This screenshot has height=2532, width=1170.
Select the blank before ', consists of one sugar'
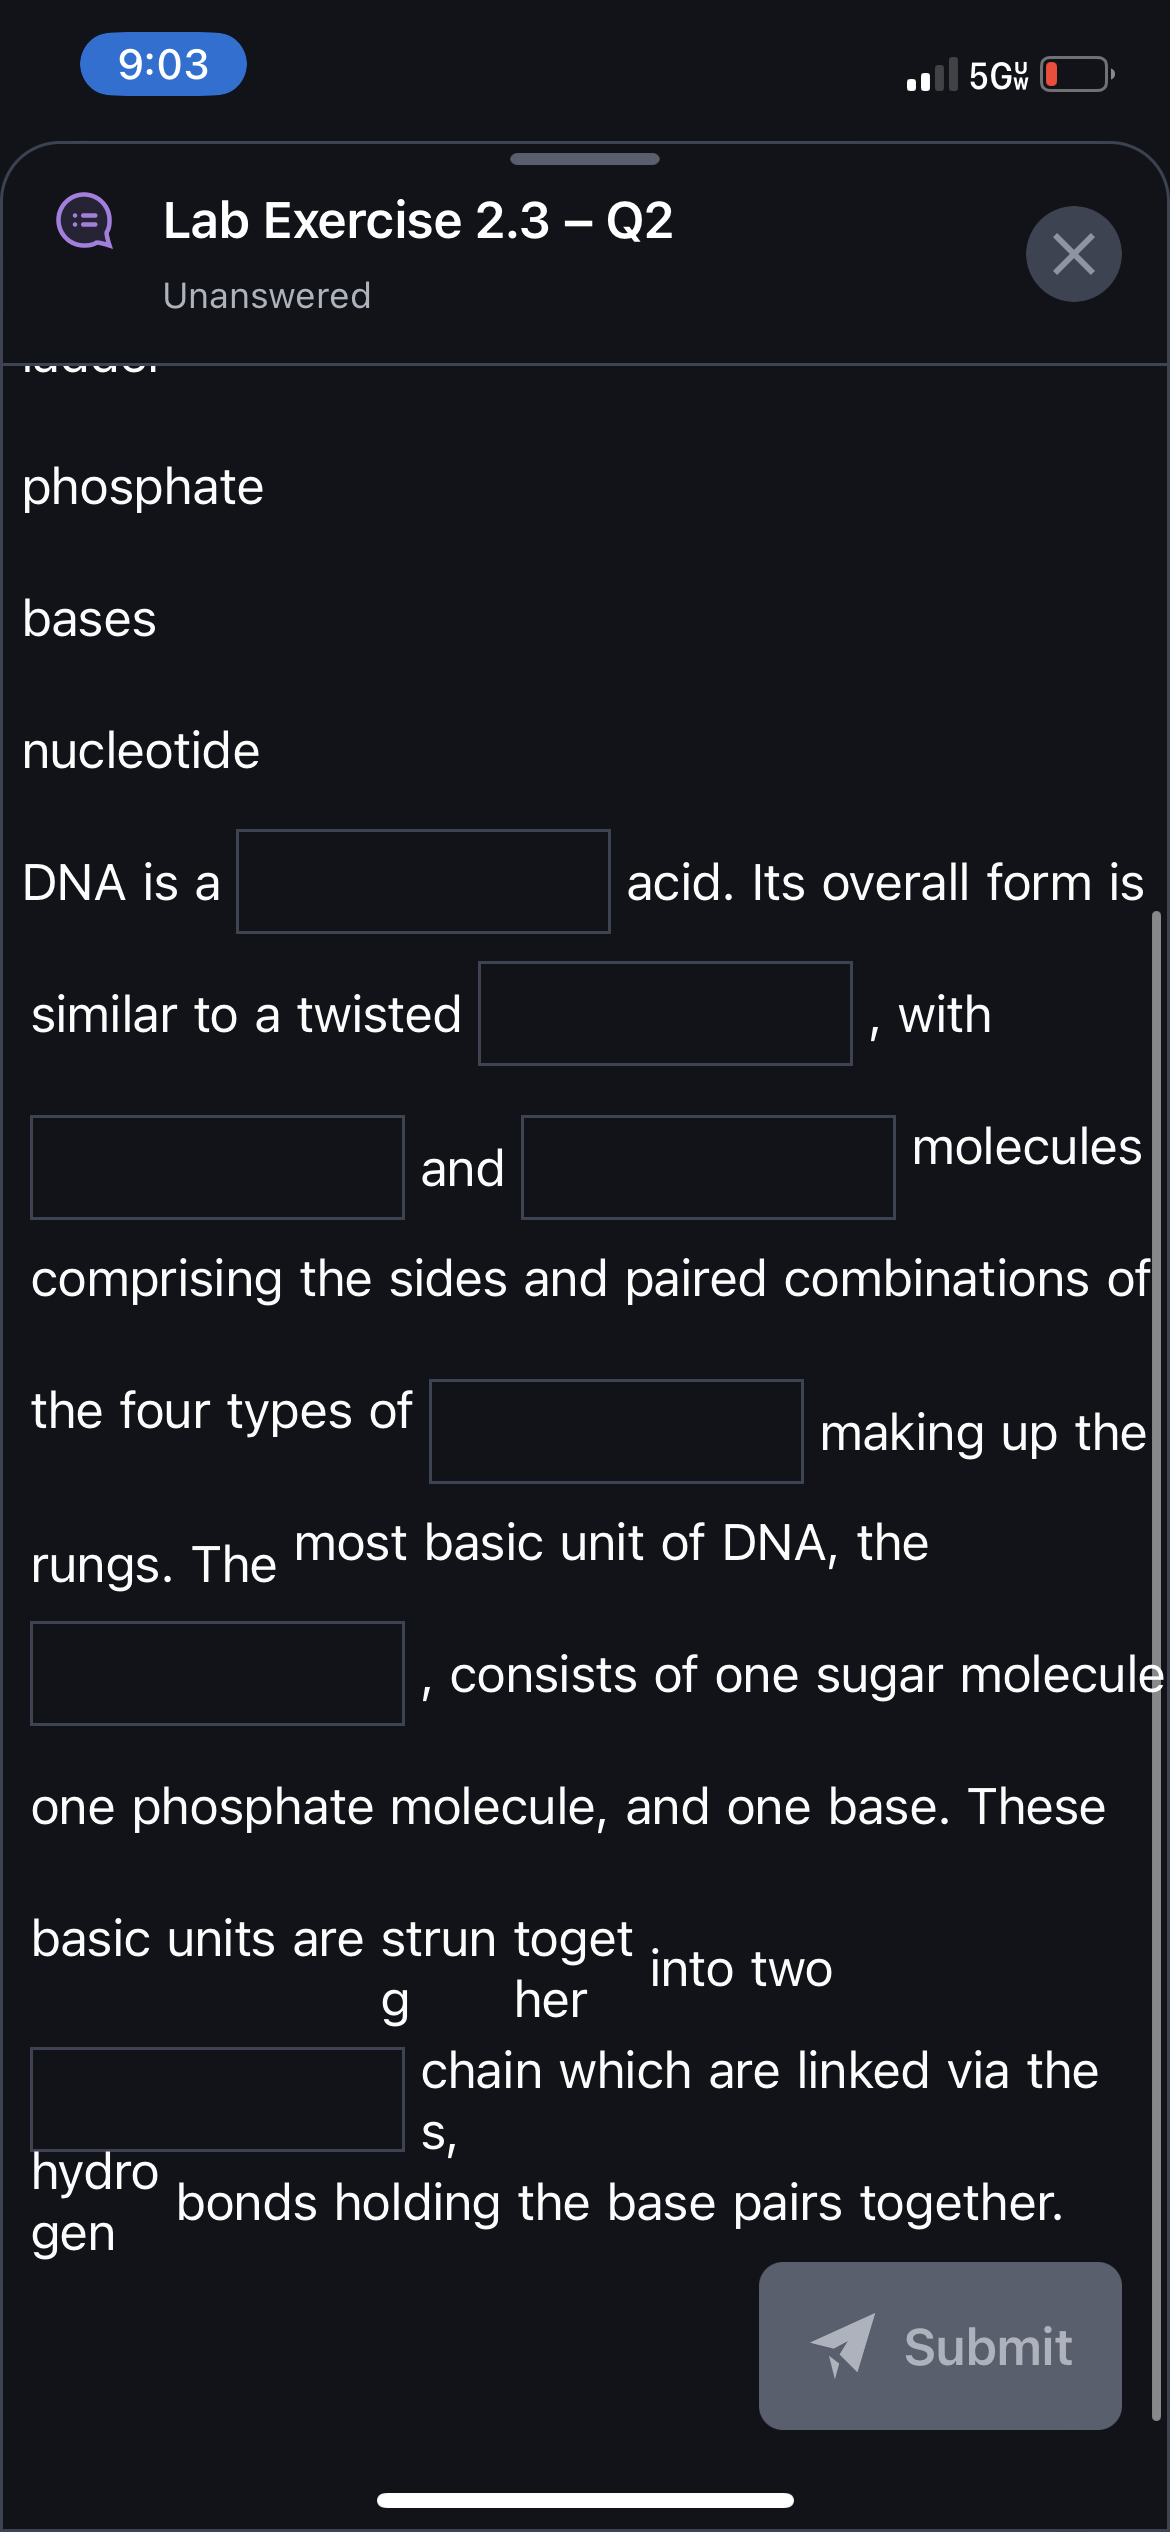[217, 1673]
